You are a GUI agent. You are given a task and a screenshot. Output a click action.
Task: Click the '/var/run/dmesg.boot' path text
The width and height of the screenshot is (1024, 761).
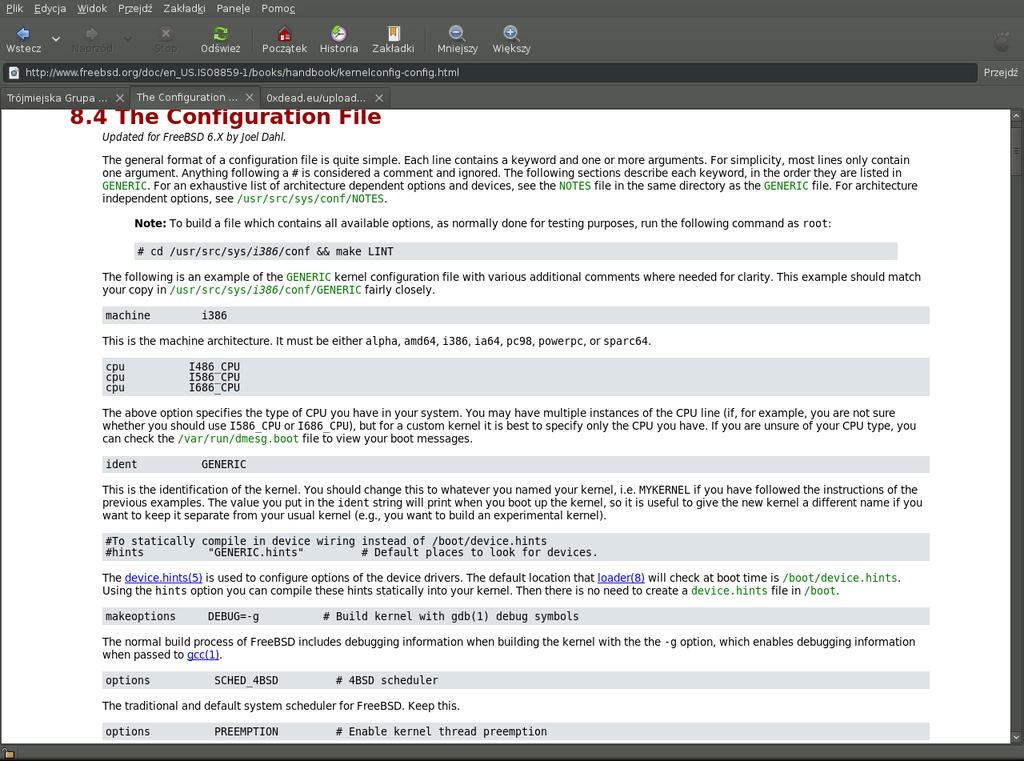(238, 439)
